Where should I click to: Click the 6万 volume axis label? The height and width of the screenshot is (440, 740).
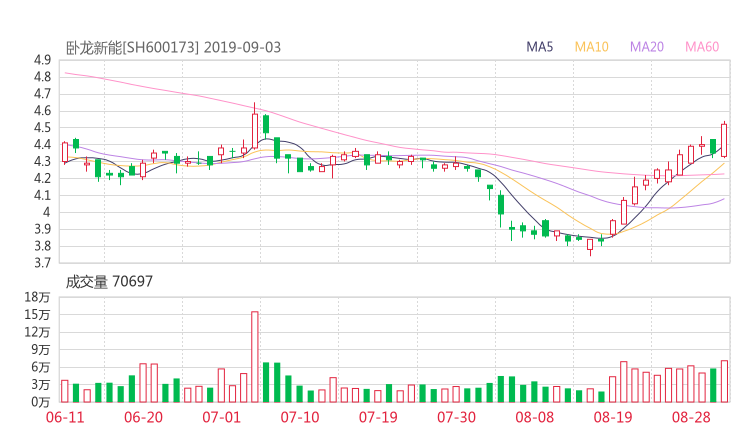(41, 367)
